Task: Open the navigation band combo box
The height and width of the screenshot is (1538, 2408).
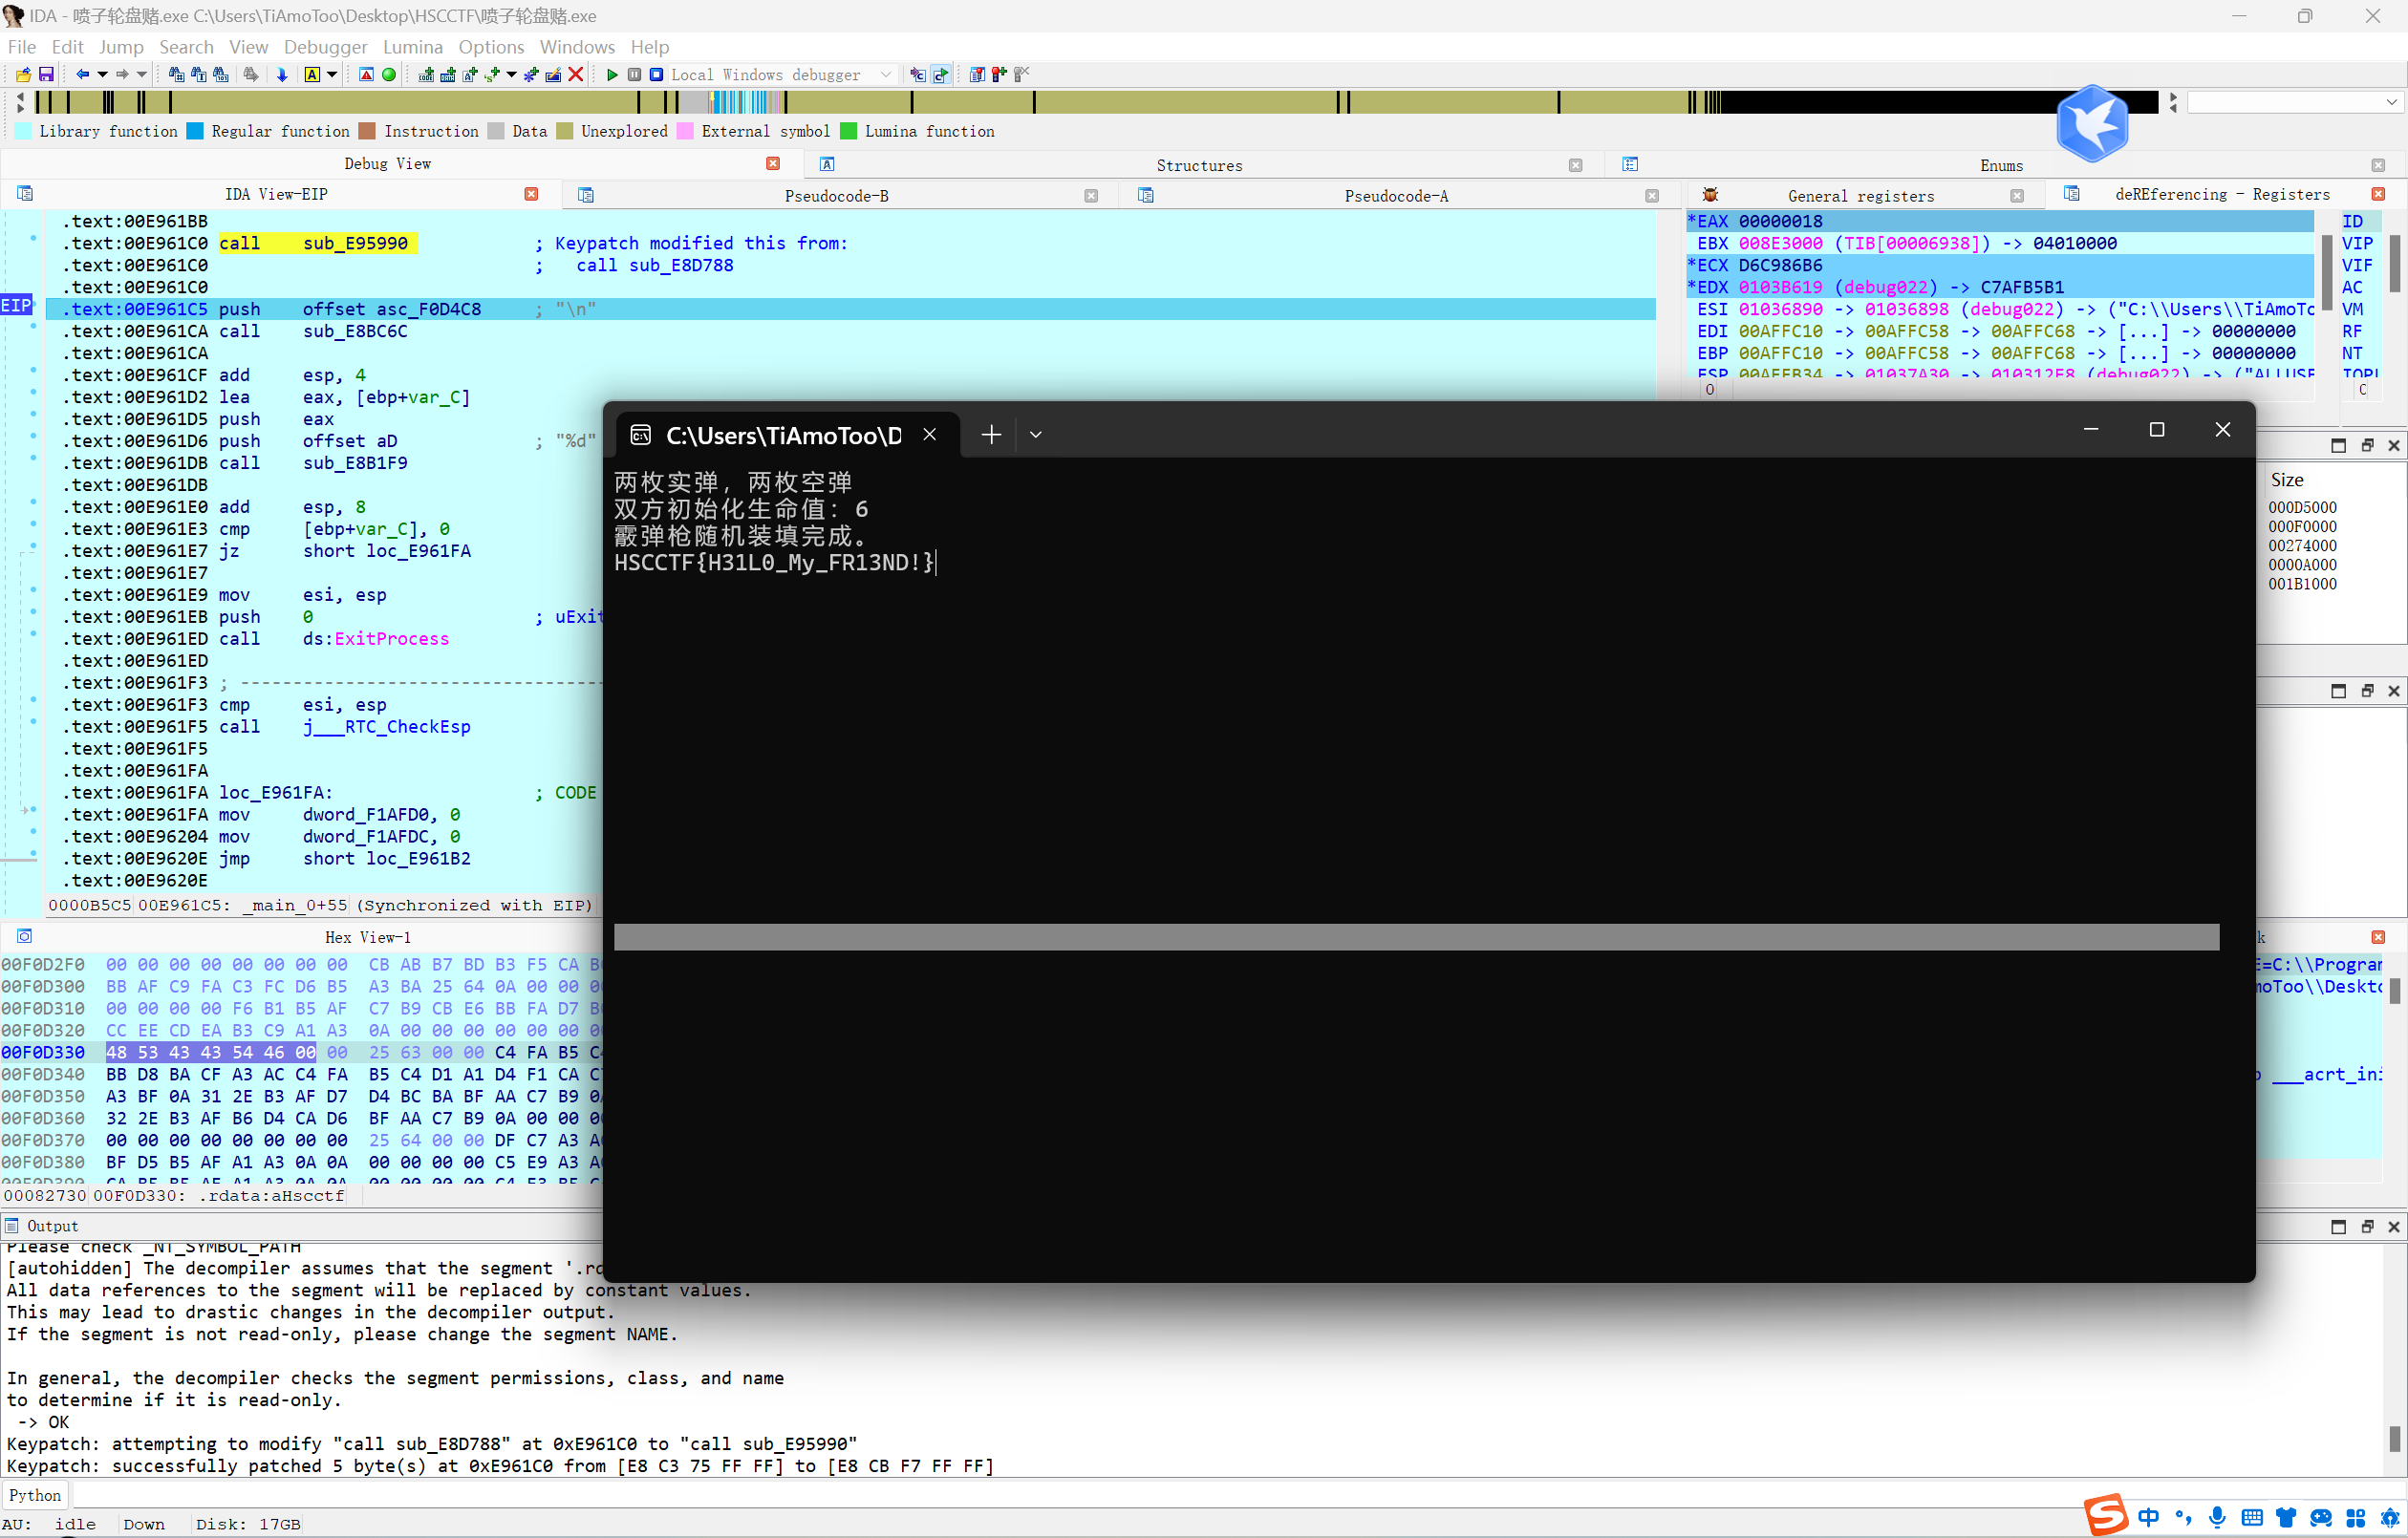Action: (2296, 102)
